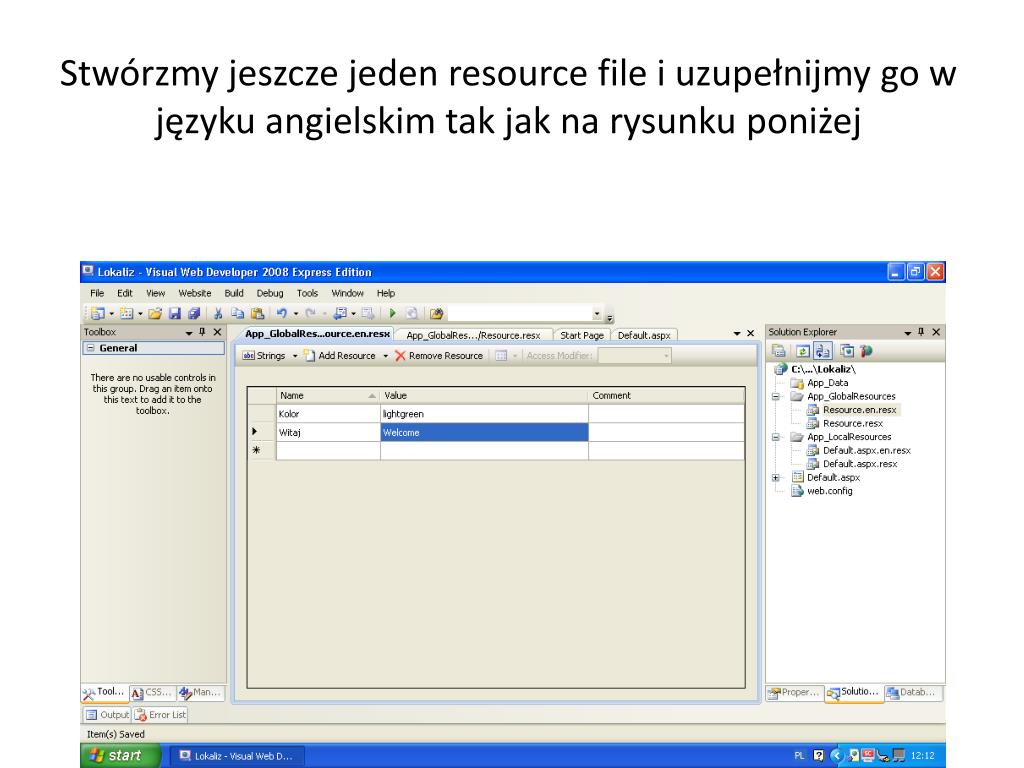Open the Strings resource type dropdown
The width and height of the screenshot is (1024, 768).
295,356
